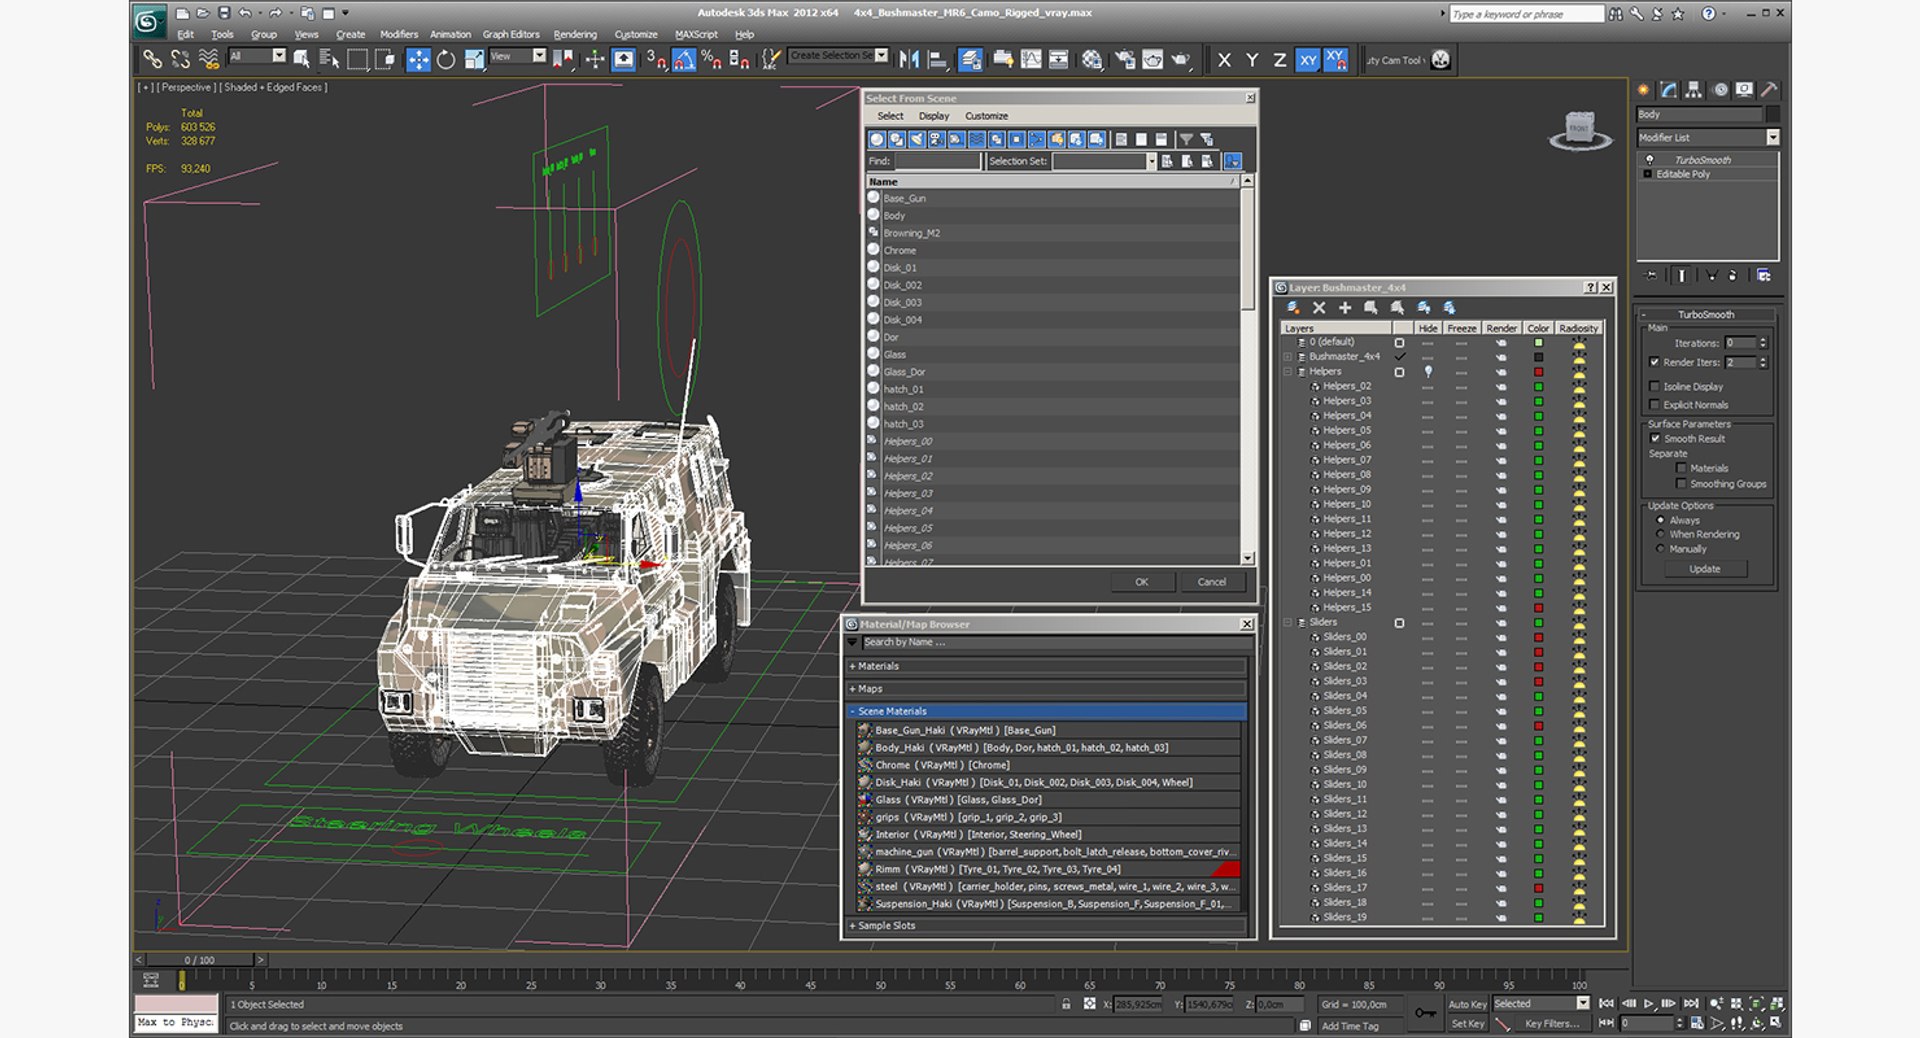Select the Manually update option
The height and width of the screenshot is (1038, 1920).
coord(1660,549)
